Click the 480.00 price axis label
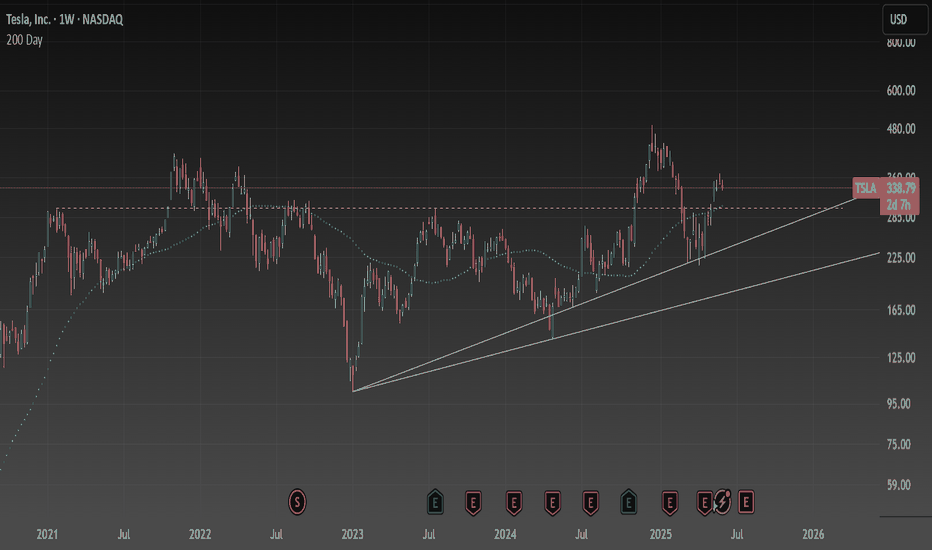Image resolution: width=932 pixels, height=550 pixels. (x=901, y=129)
